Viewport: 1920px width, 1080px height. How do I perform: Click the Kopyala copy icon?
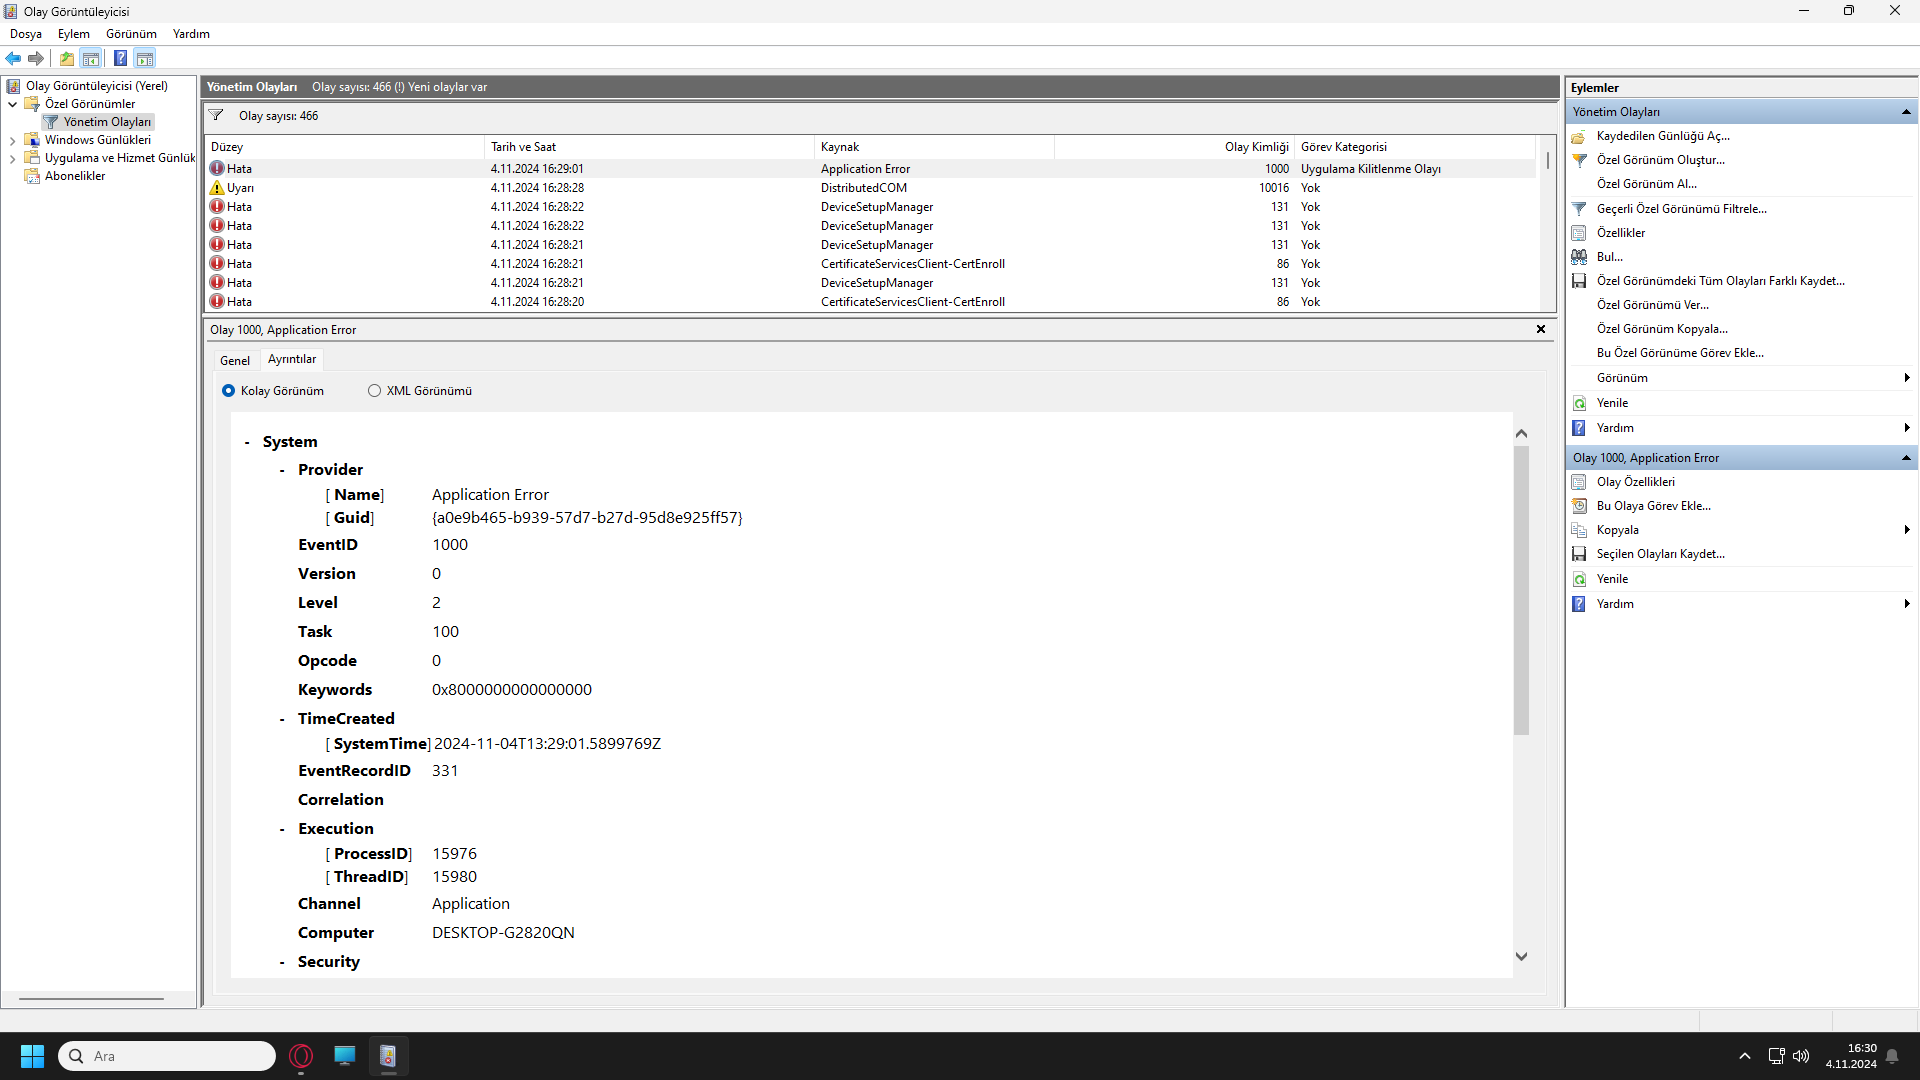(x=1579, y=530)
